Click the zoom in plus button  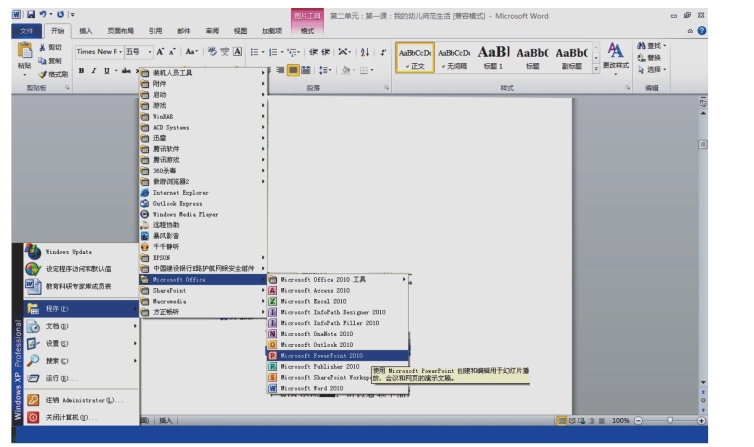tap(701, 421)
